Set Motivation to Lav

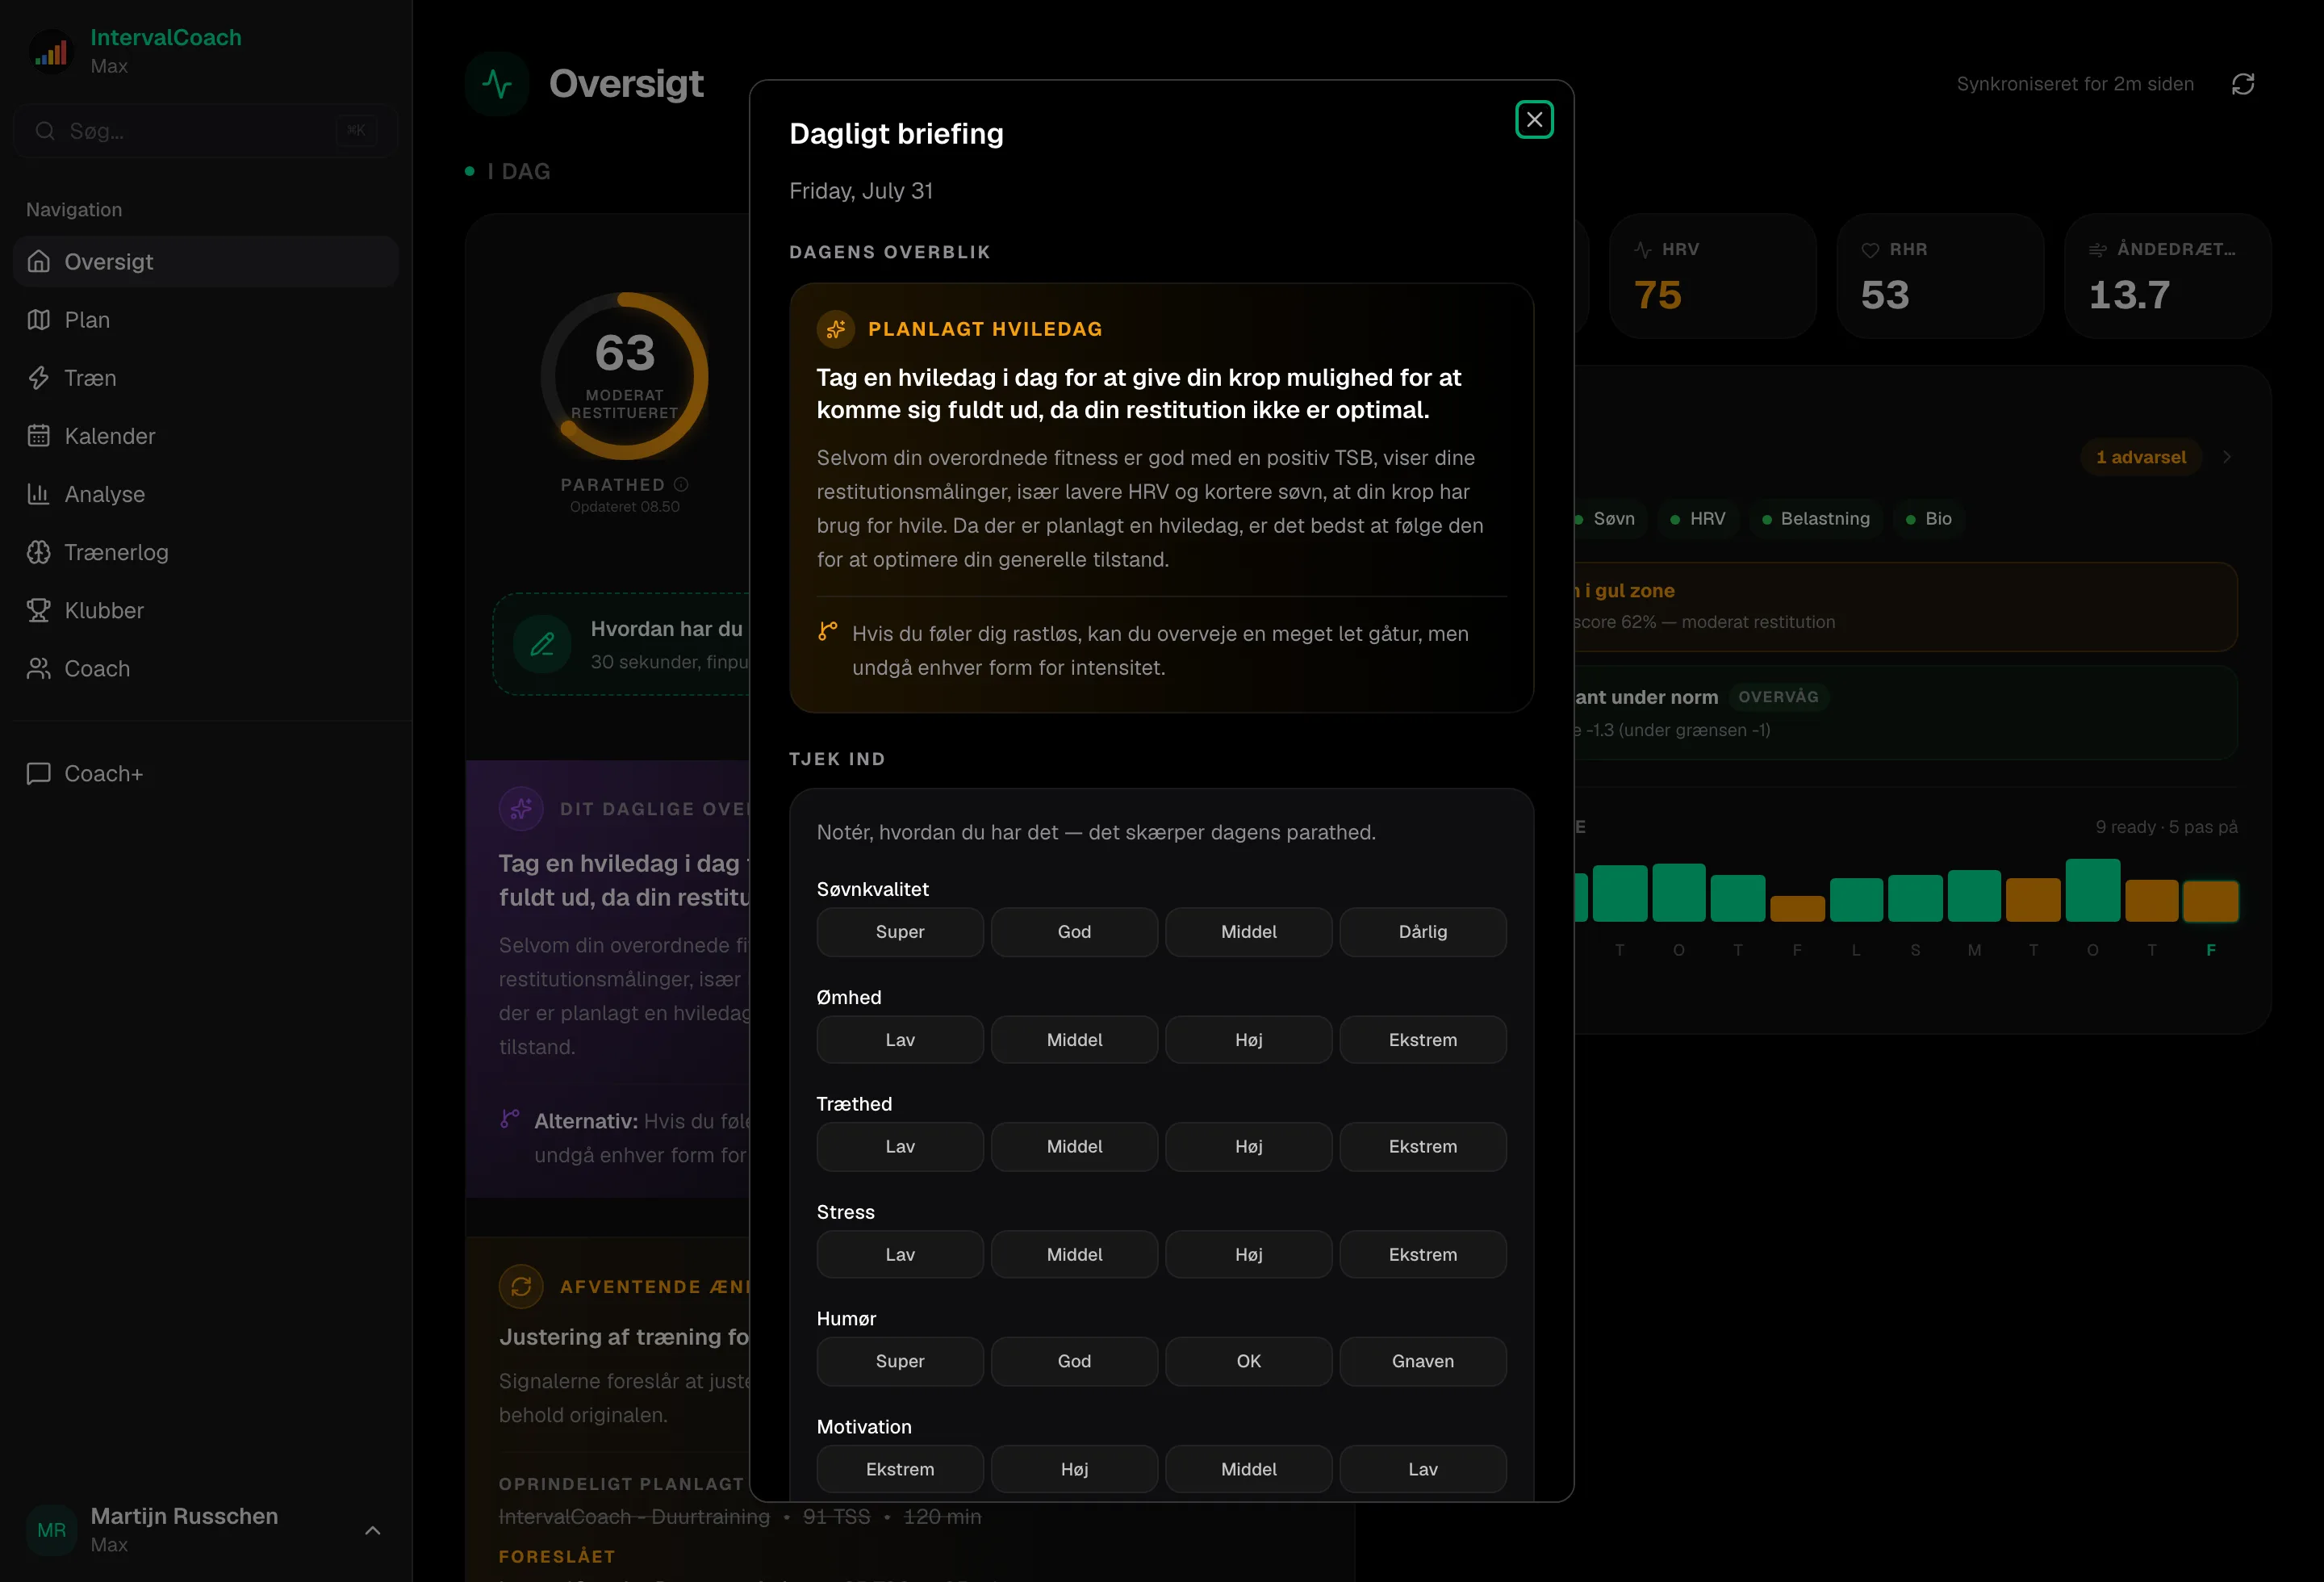coord(1423,1470)
